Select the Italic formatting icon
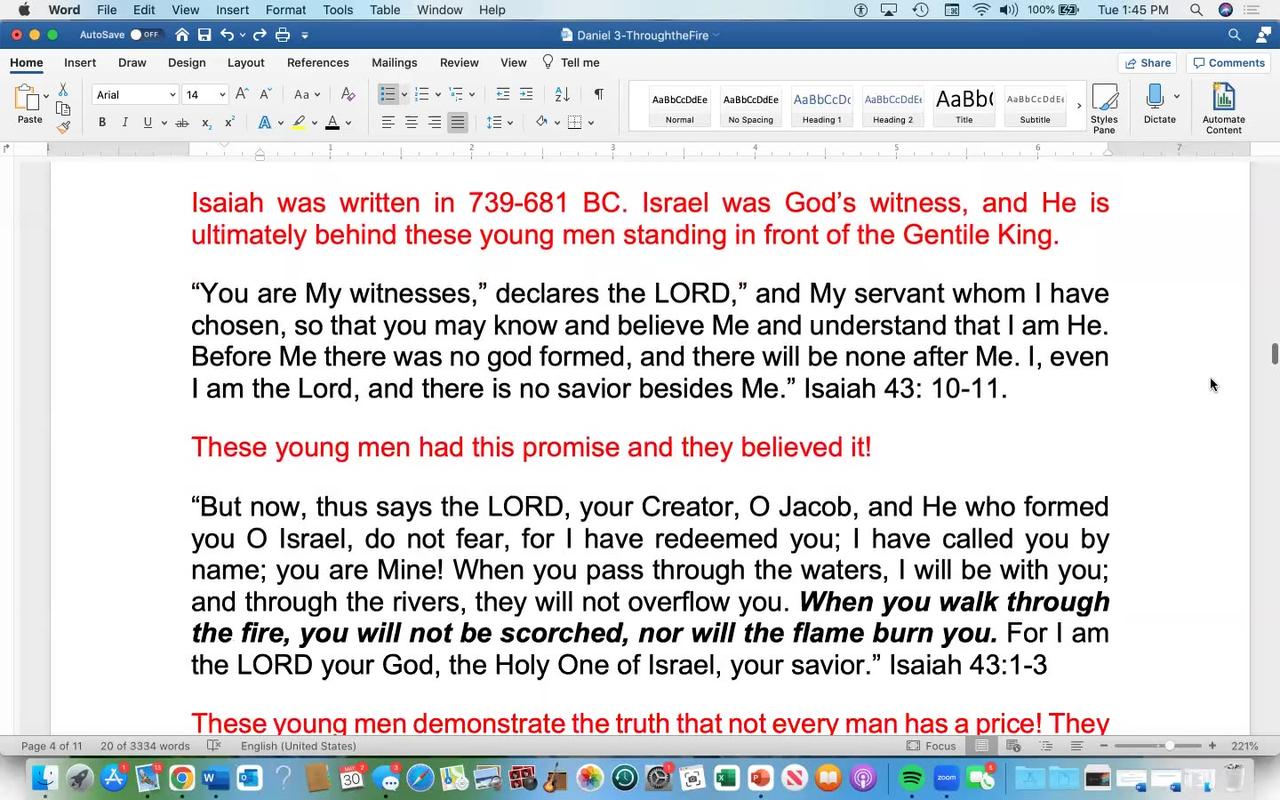 tap(124, 122)
